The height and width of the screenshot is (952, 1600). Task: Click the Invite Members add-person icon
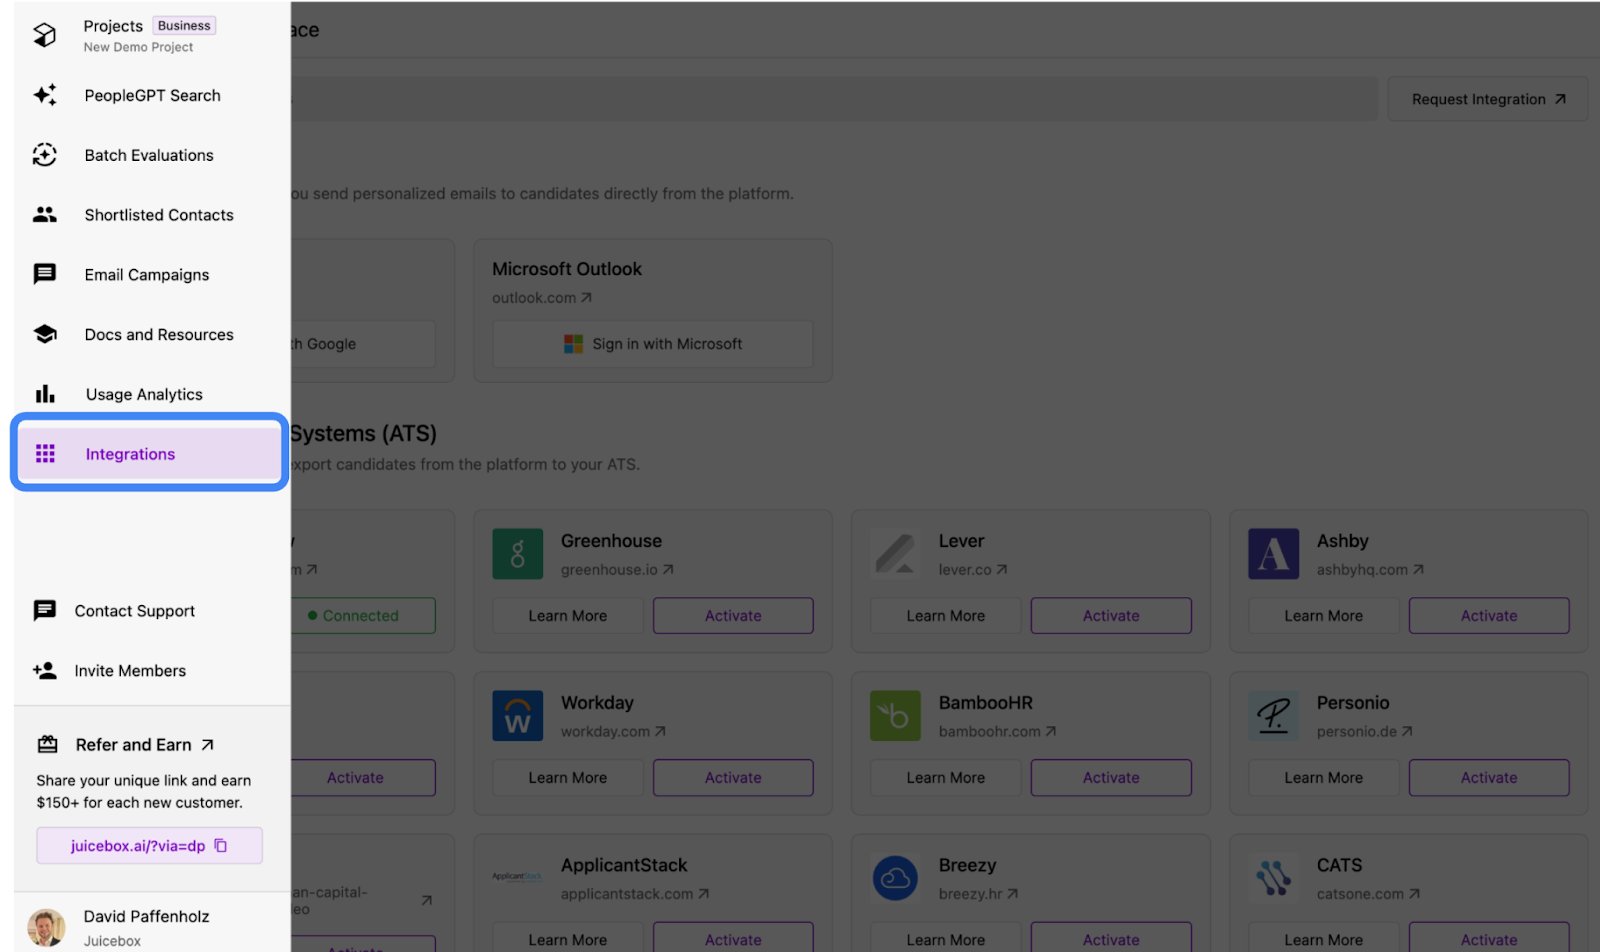pyautogui.click(x=45, y=671)
